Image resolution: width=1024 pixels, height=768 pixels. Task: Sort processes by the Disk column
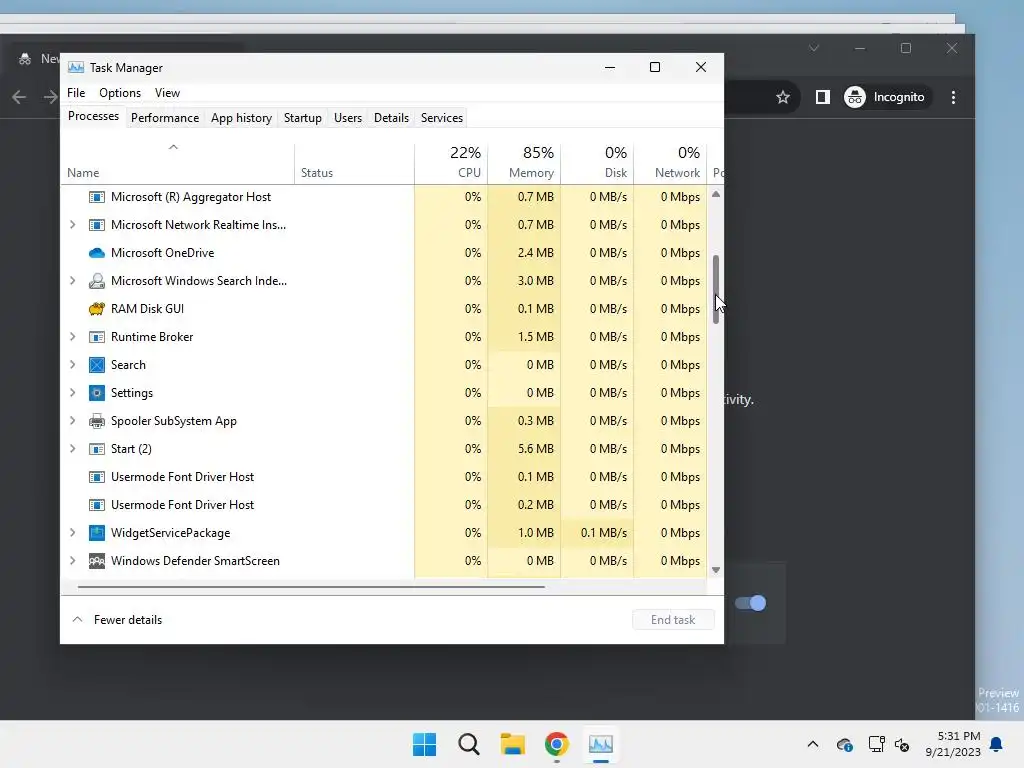[598, 163]
